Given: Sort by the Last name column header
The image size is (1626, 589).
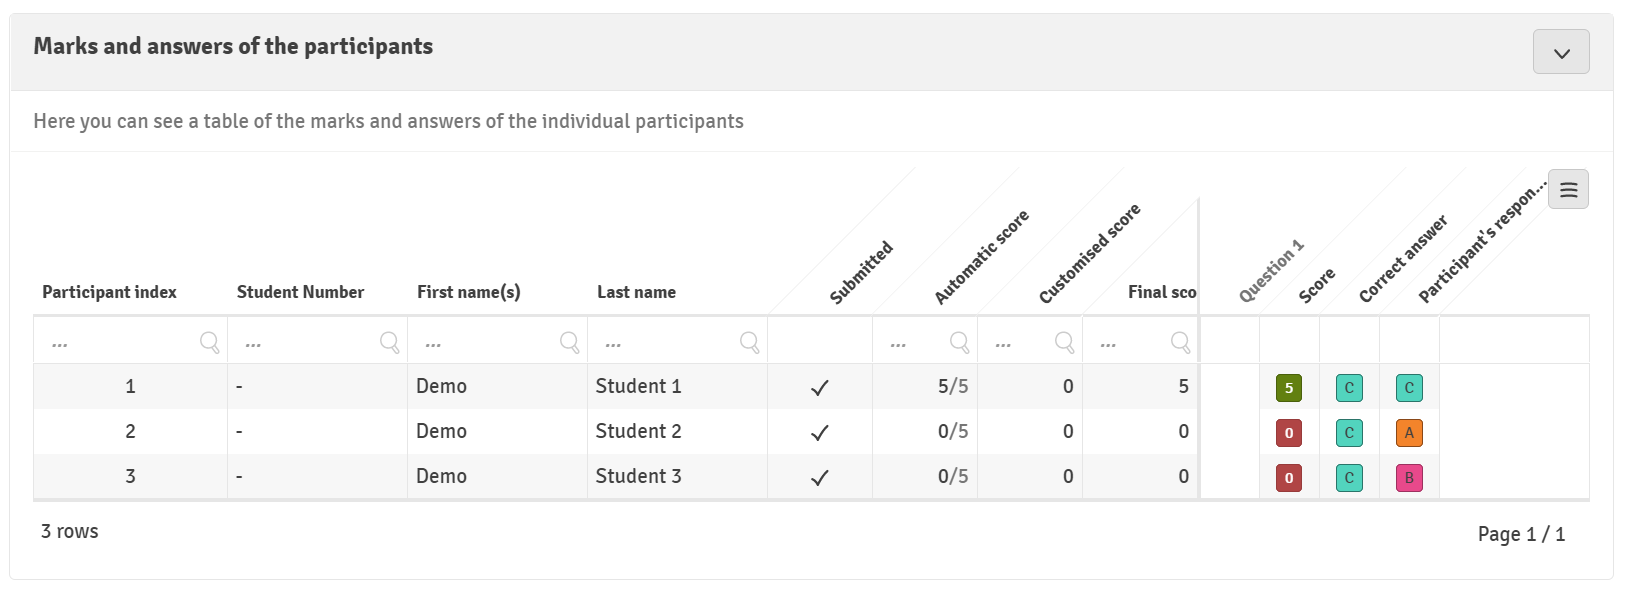Looking at the screenshot, I should pyautogui.click(x=636, y=292).
